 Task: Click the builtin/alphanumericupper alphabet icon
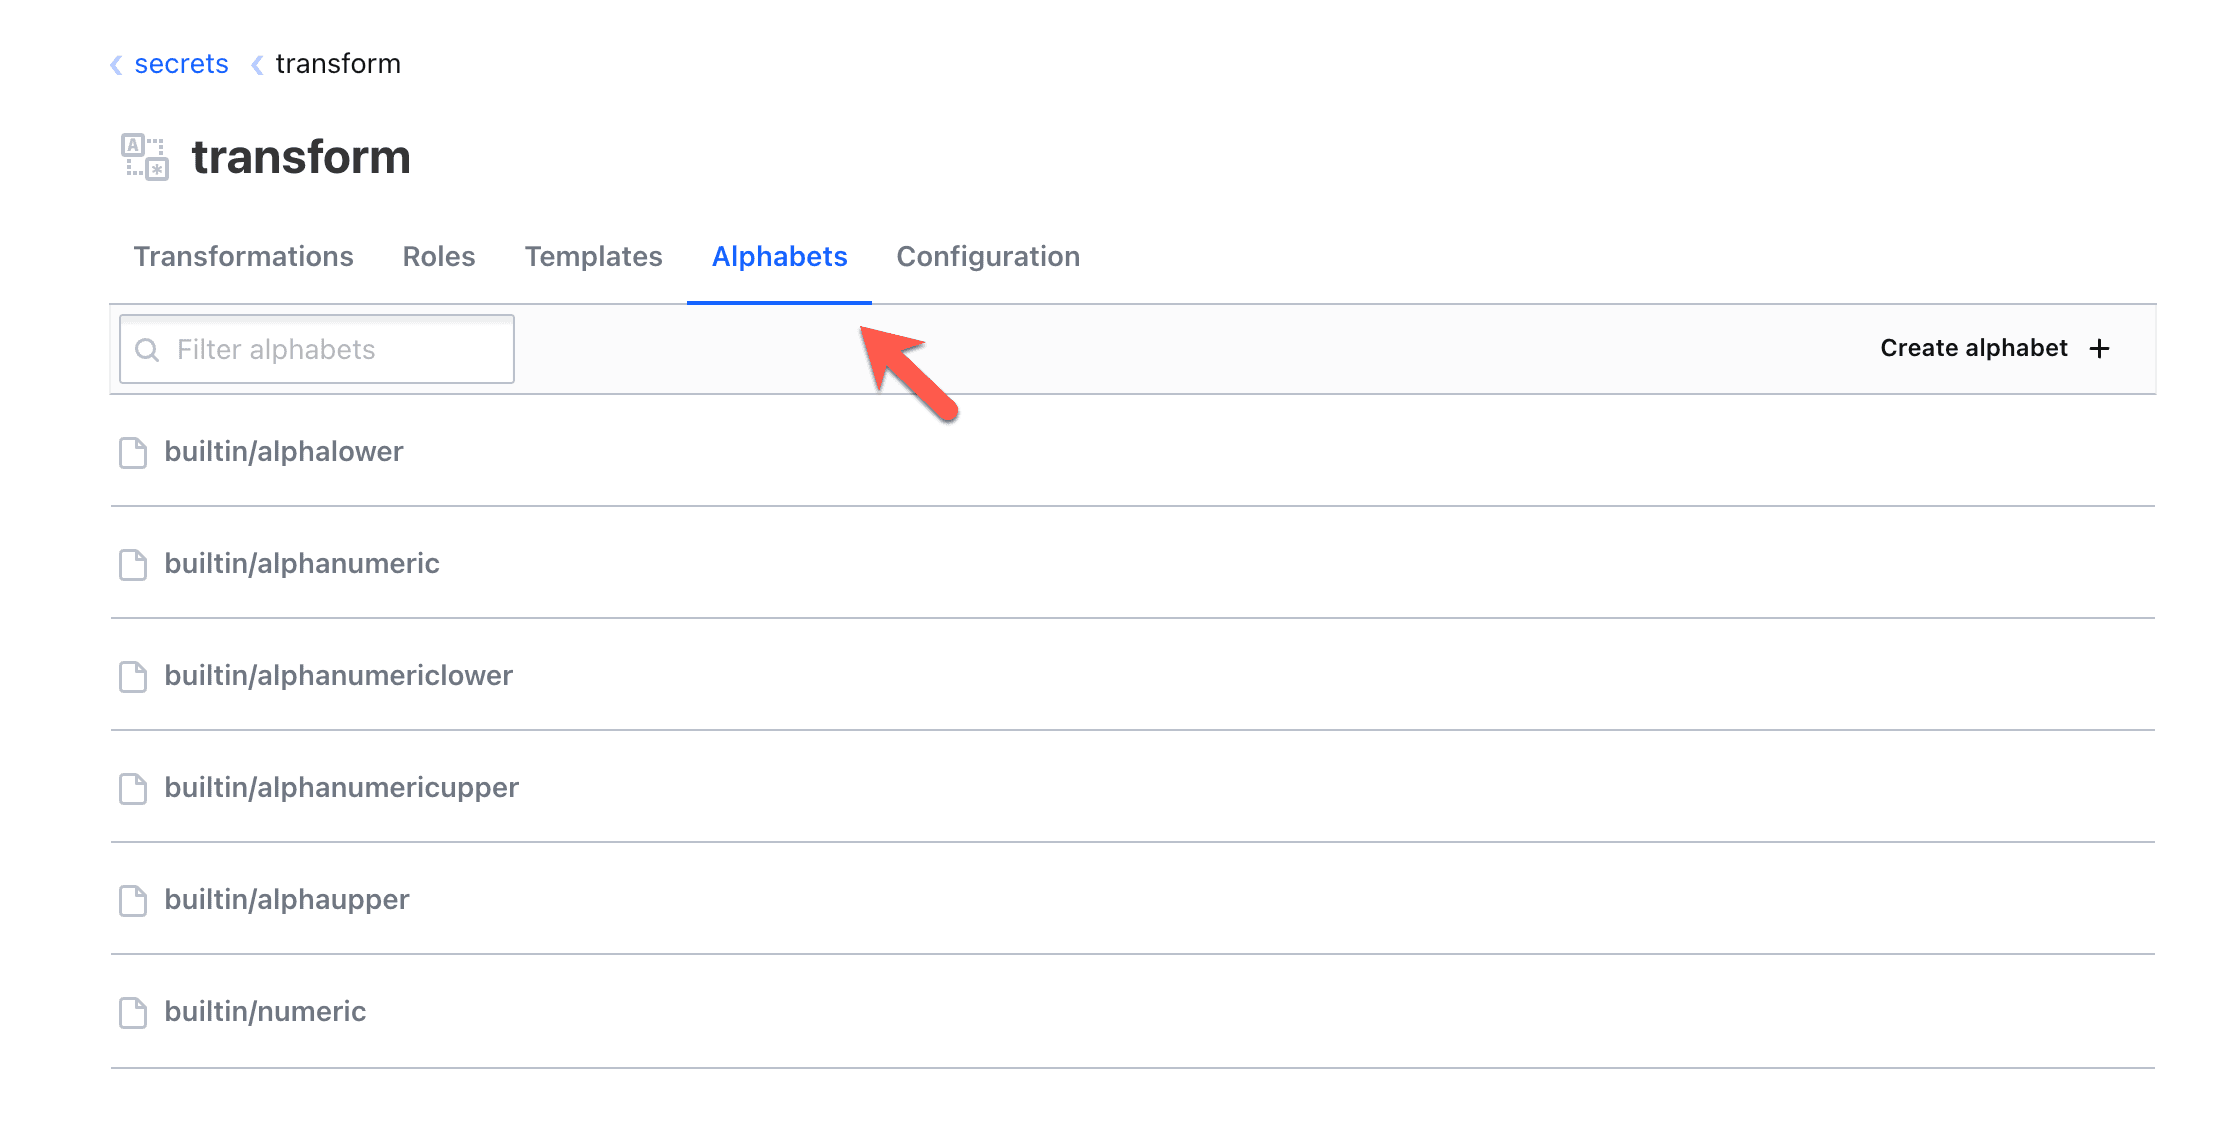(x=132, y=786)
